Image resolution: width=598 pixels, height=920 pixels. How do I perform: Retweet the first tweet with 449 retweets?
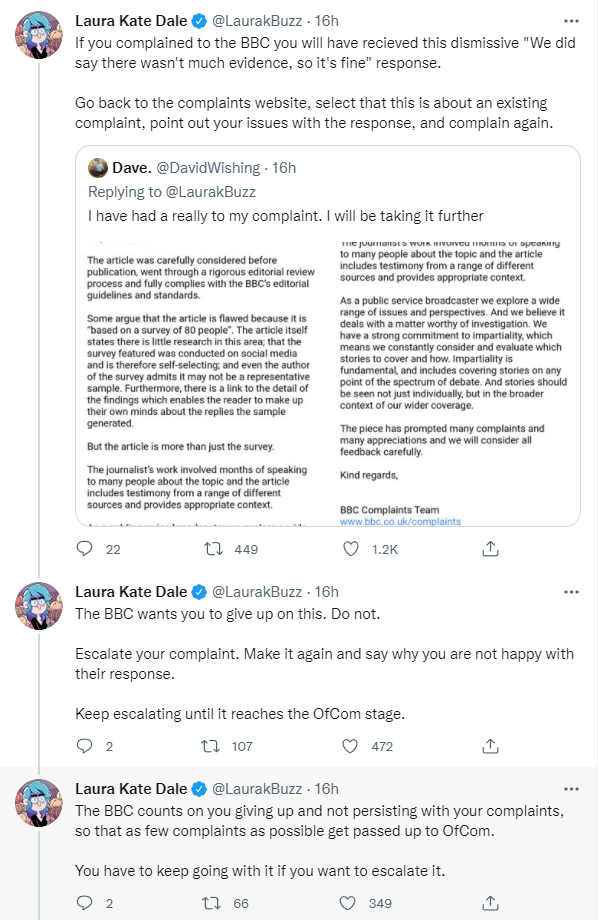pos(213,549)
